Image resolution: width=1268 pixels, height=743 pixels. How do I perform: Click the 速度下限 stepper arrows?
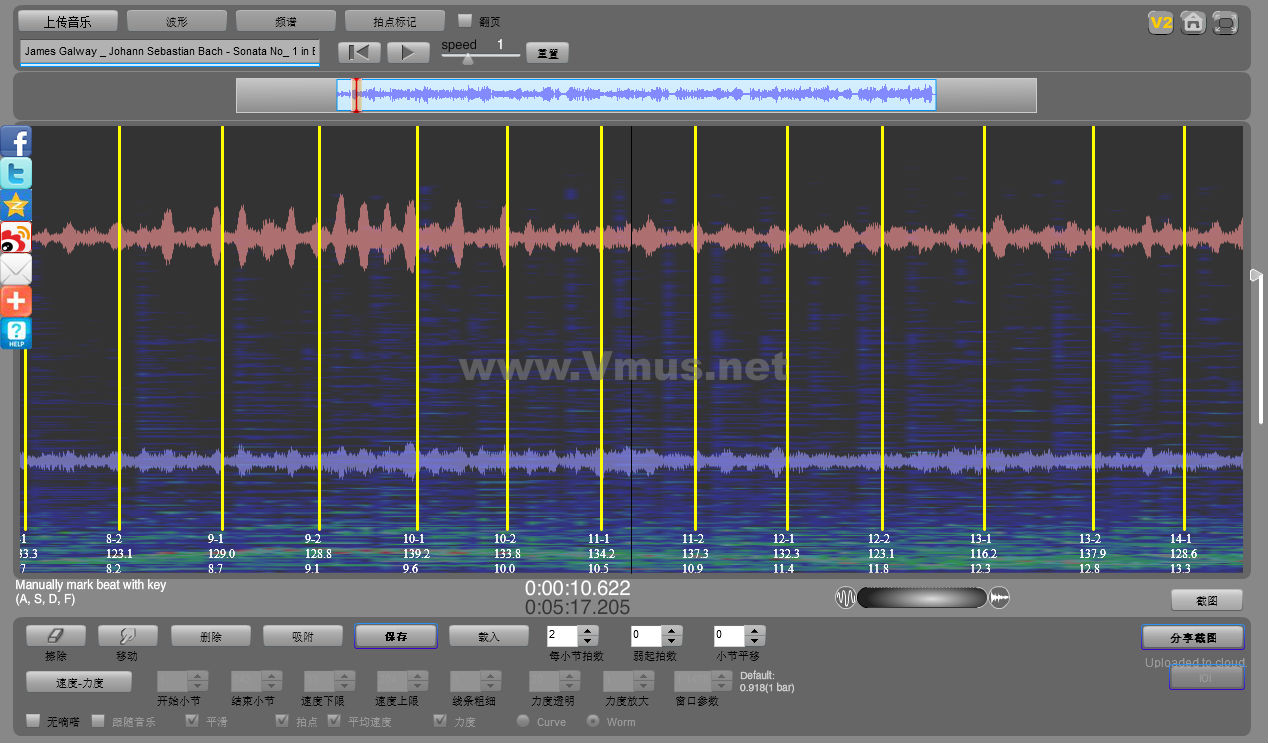click(345, 681)
